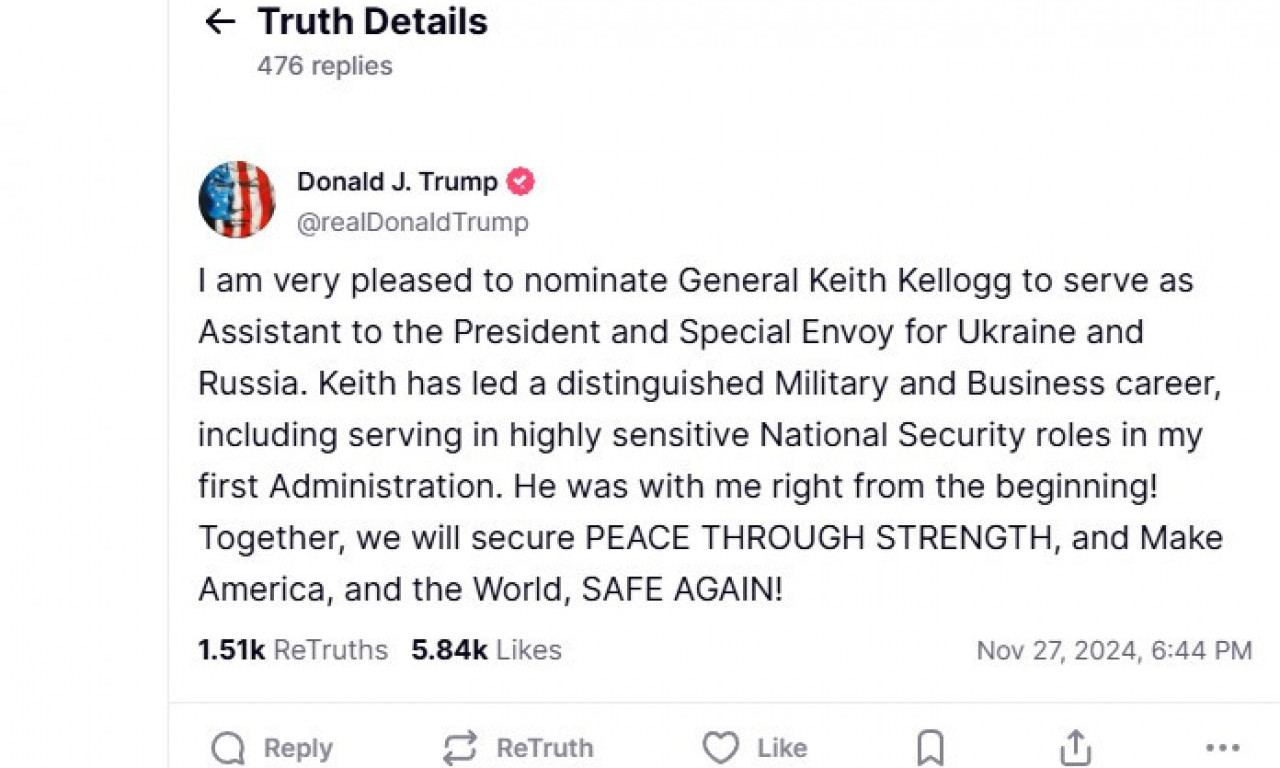Open the flag-painted profile avatar

[237, 199]
